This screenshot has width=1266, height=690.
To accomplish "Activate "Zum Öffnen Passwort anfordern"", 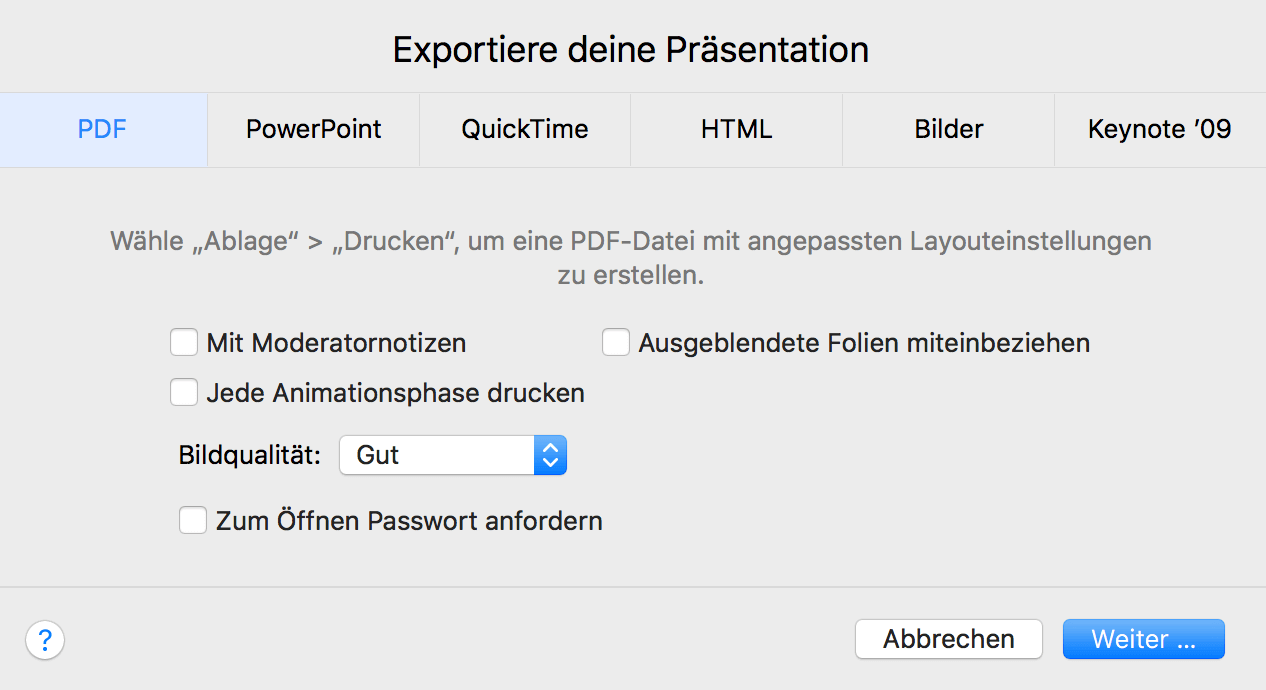I will pyautogui.click(x=193, y=520).
